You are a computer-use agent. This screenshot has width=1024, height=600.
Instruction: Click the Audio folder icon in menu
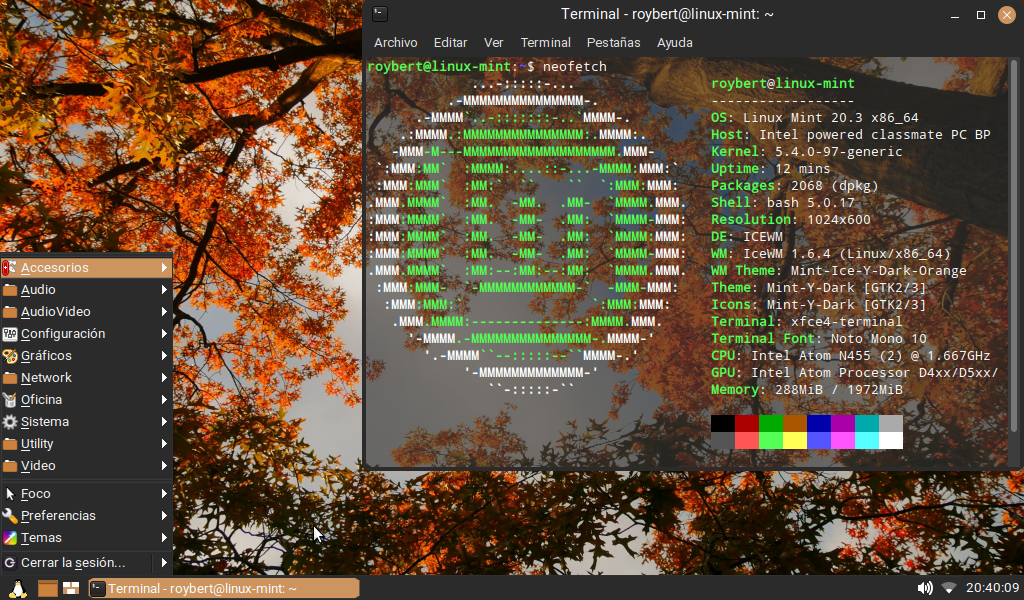[10, 290]
